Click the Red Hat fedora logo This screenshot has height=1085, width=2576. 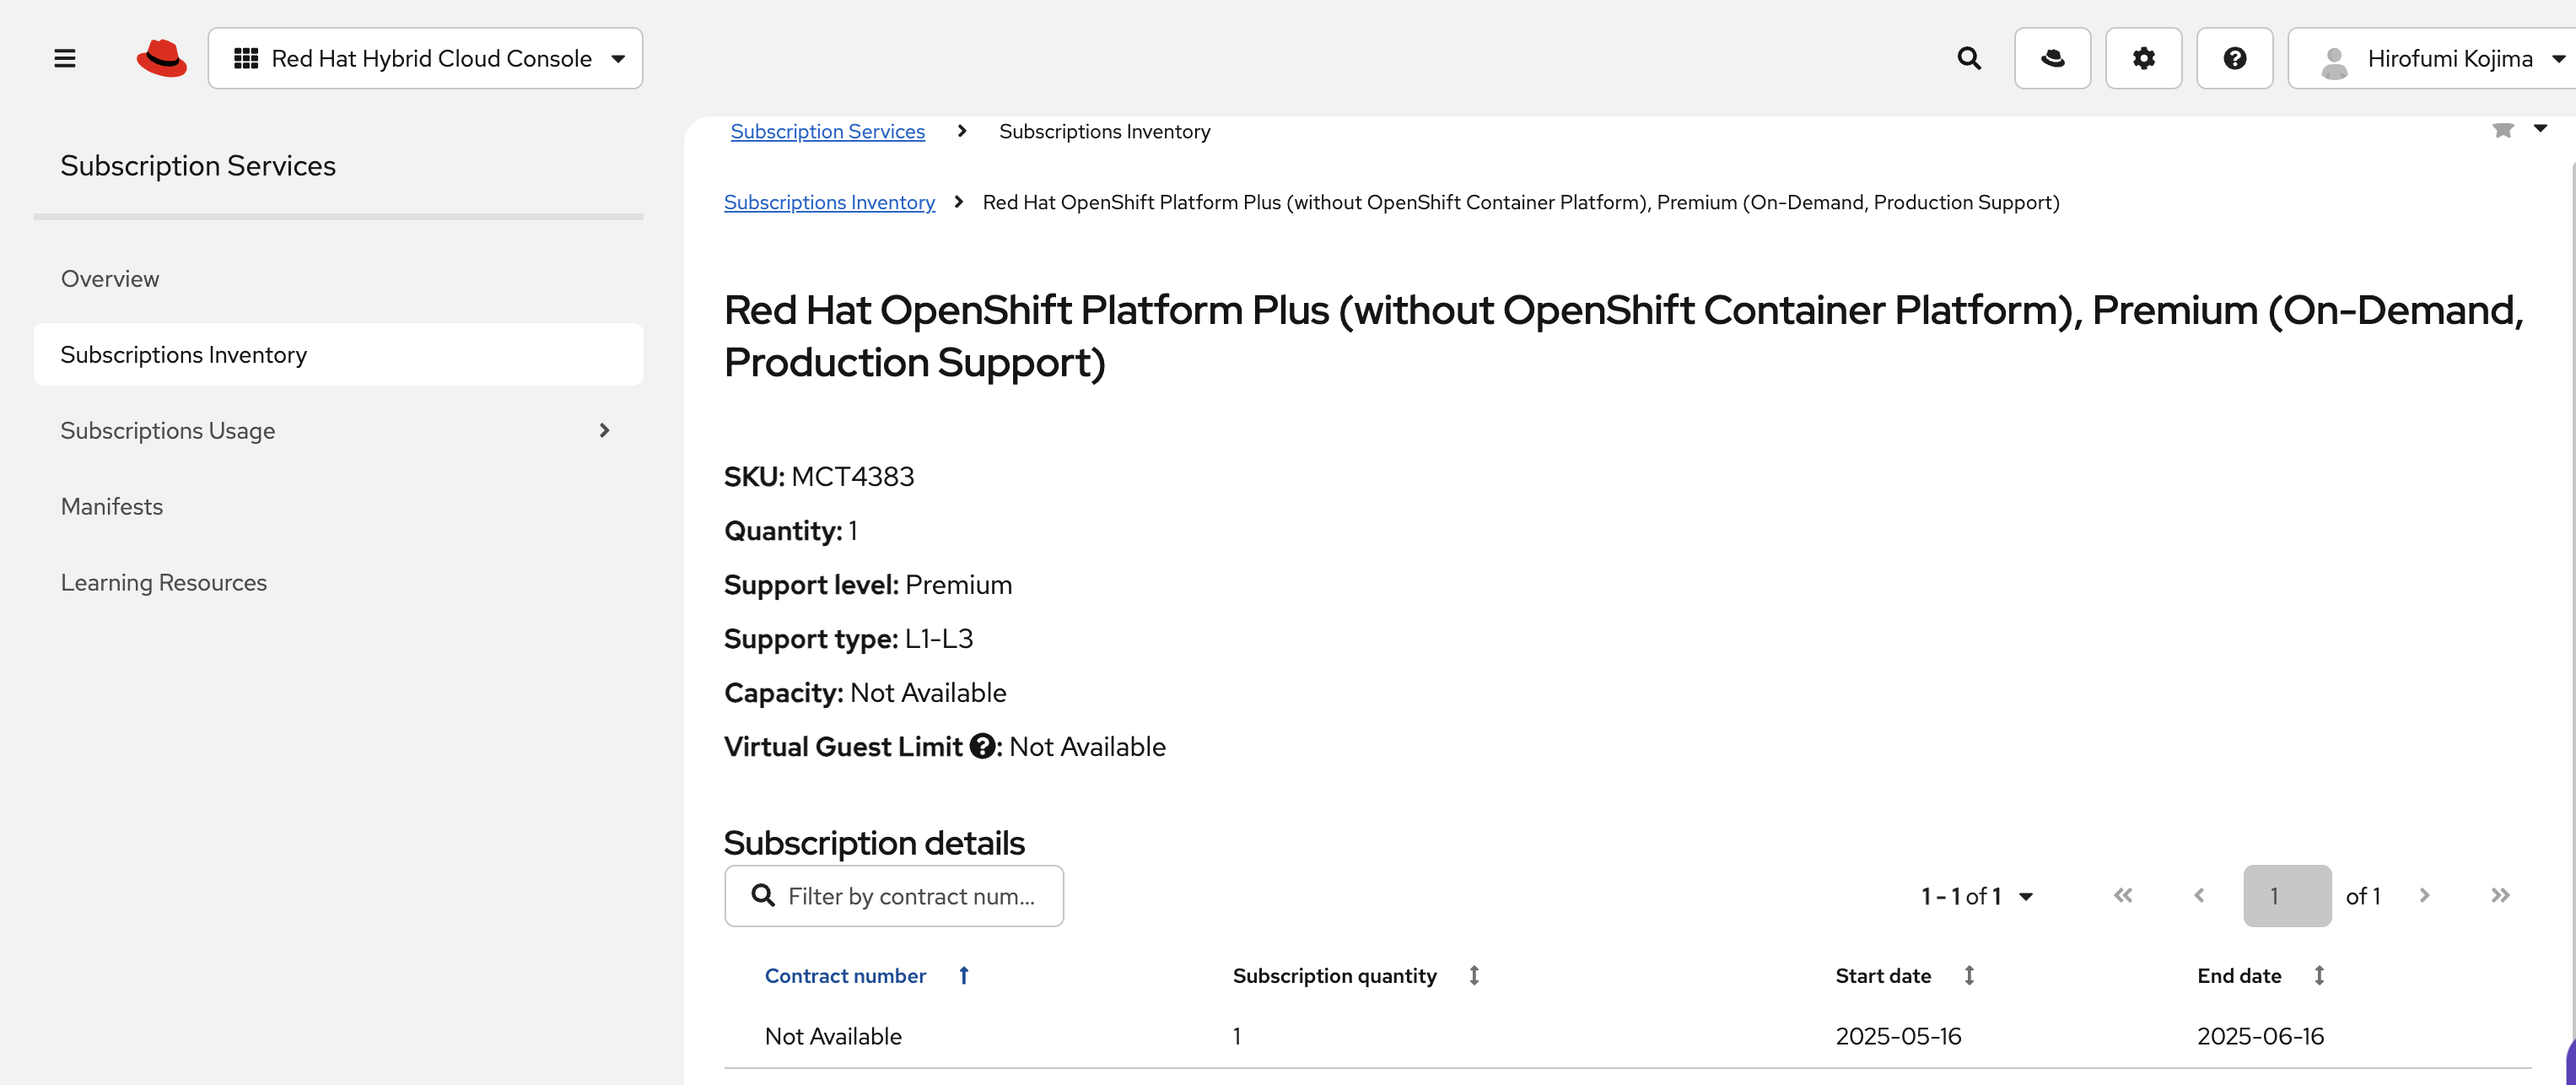tap(161, 58)
